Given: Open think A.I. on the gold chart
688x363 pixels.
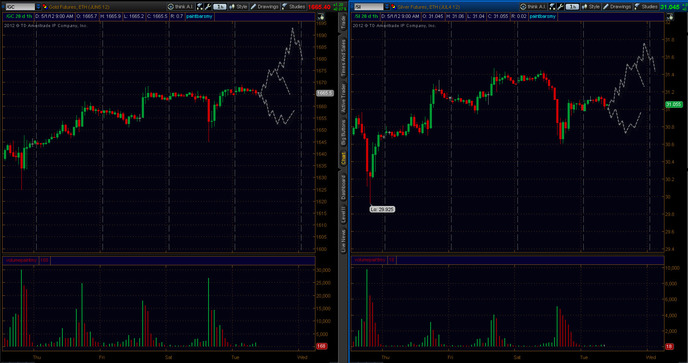Looking at the screenshot, I should tap(180, 7).
